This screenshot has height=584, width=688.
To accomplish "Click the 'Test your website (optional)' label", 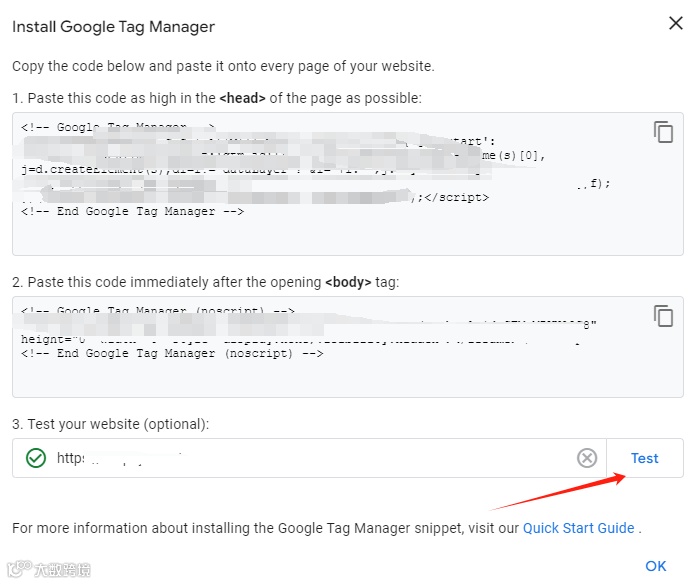I will coord(111,424).
